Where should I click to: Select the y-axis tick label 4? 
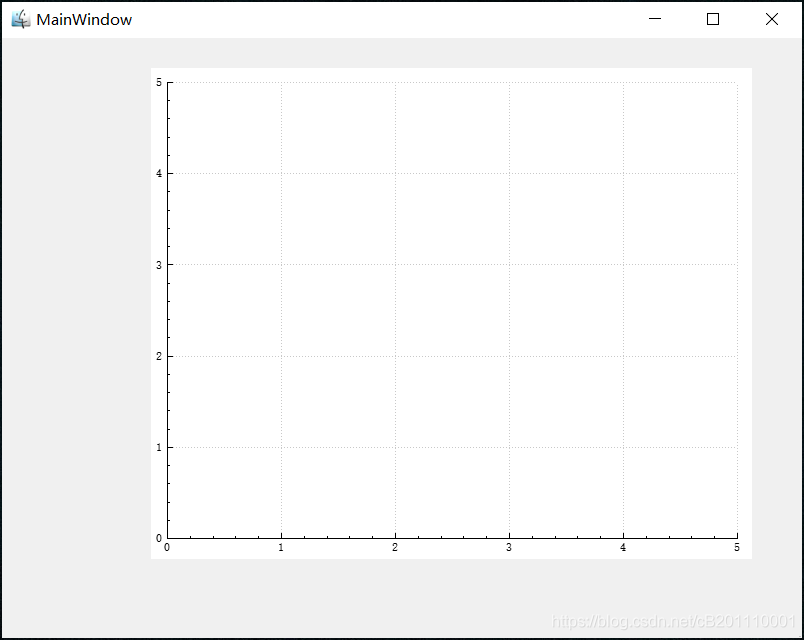click(x=159, y=173)
